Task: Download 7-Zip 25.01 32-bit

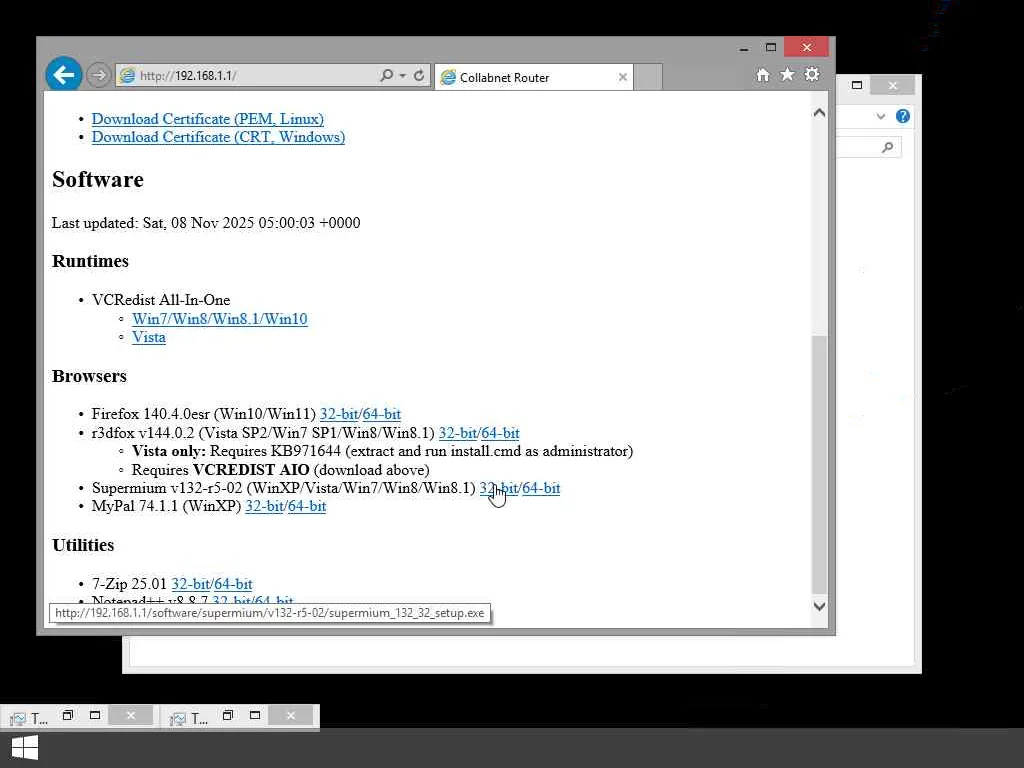Action: tap(191, 584)
